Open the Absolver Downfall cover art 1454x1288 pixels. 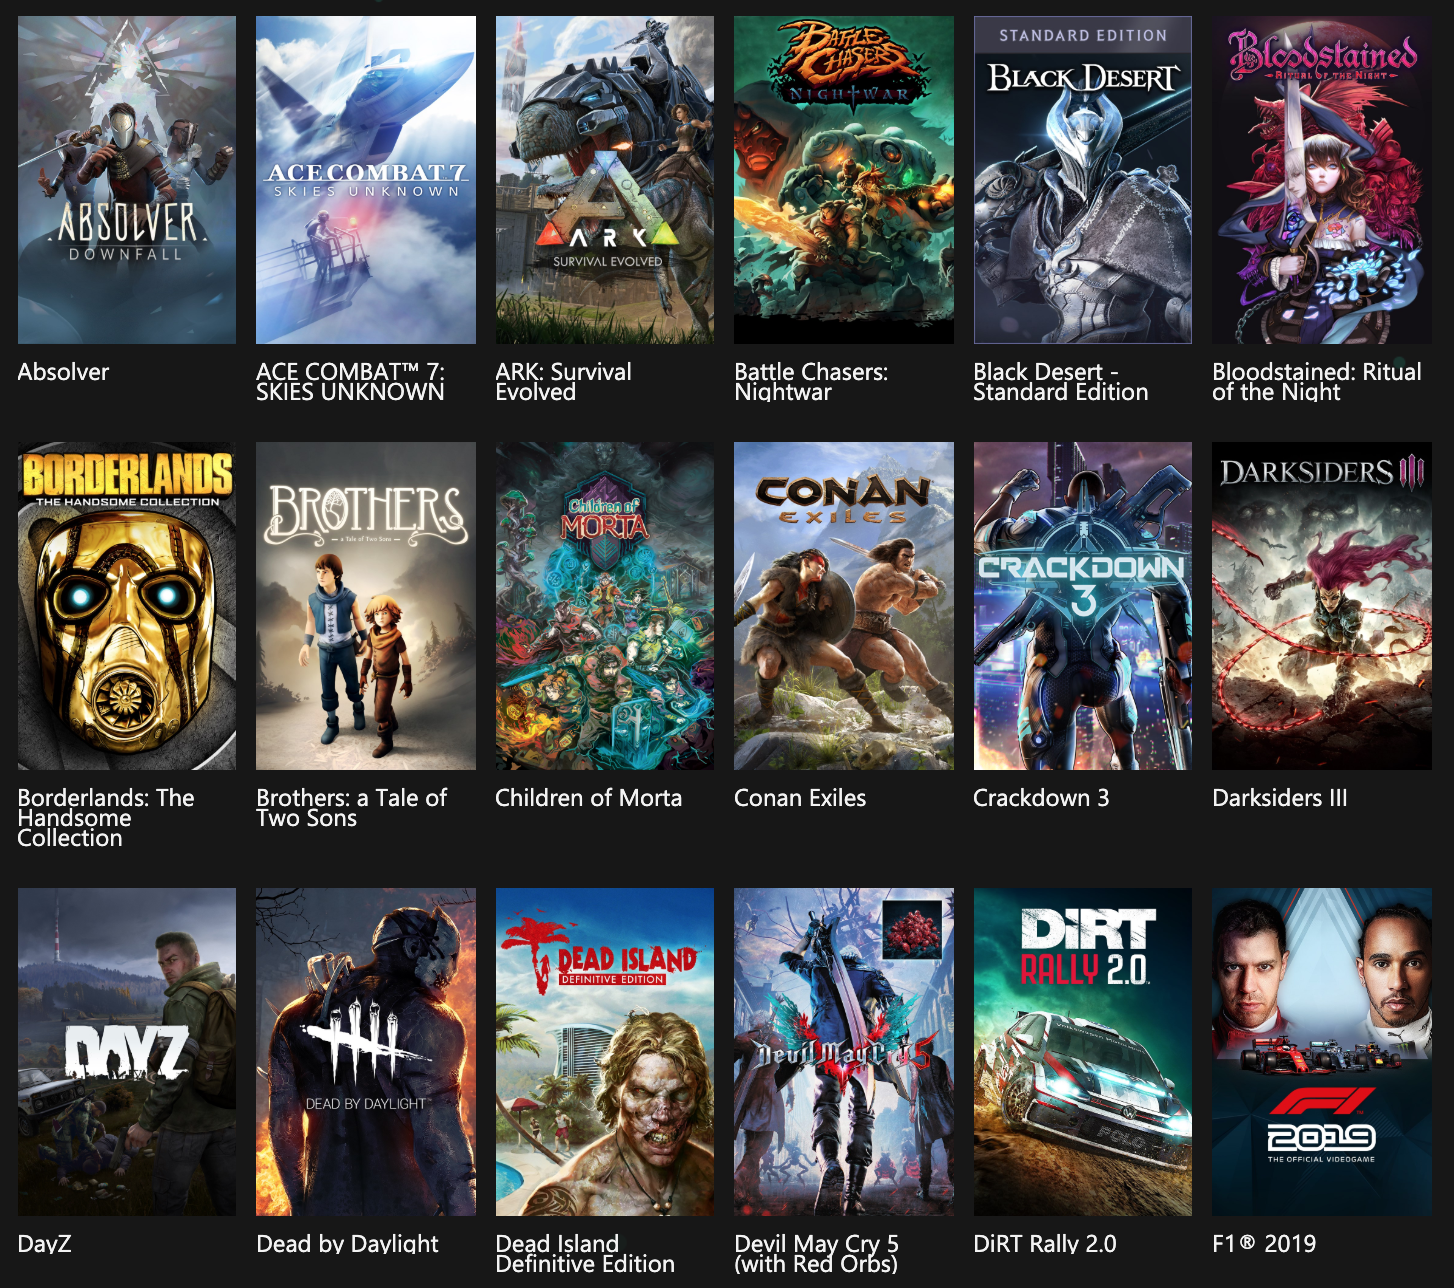click(x=127, y=180)
